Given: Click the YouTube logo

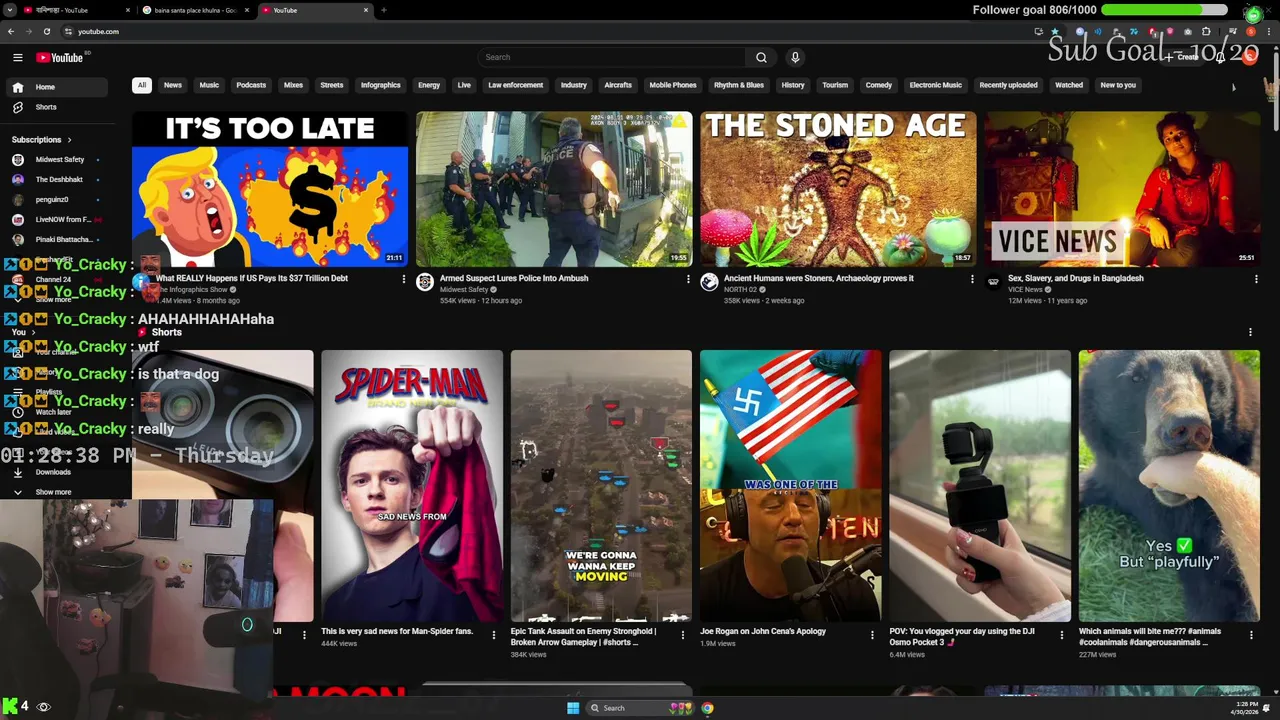Looking at the screenshot, I should [60, 57].
